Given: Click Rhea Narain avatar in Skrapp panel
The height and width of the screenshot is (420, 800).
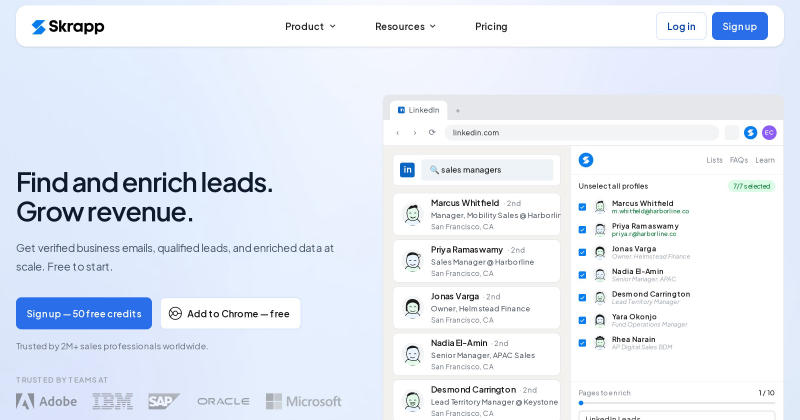Looking at the screenshot, I should (600, 343).
